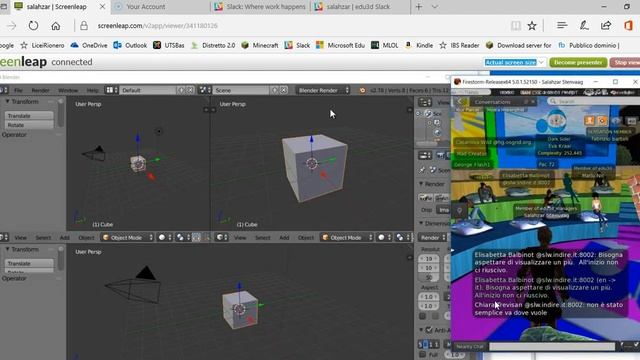Click Translate in the upper tool shelf

[x=29, y=116]
